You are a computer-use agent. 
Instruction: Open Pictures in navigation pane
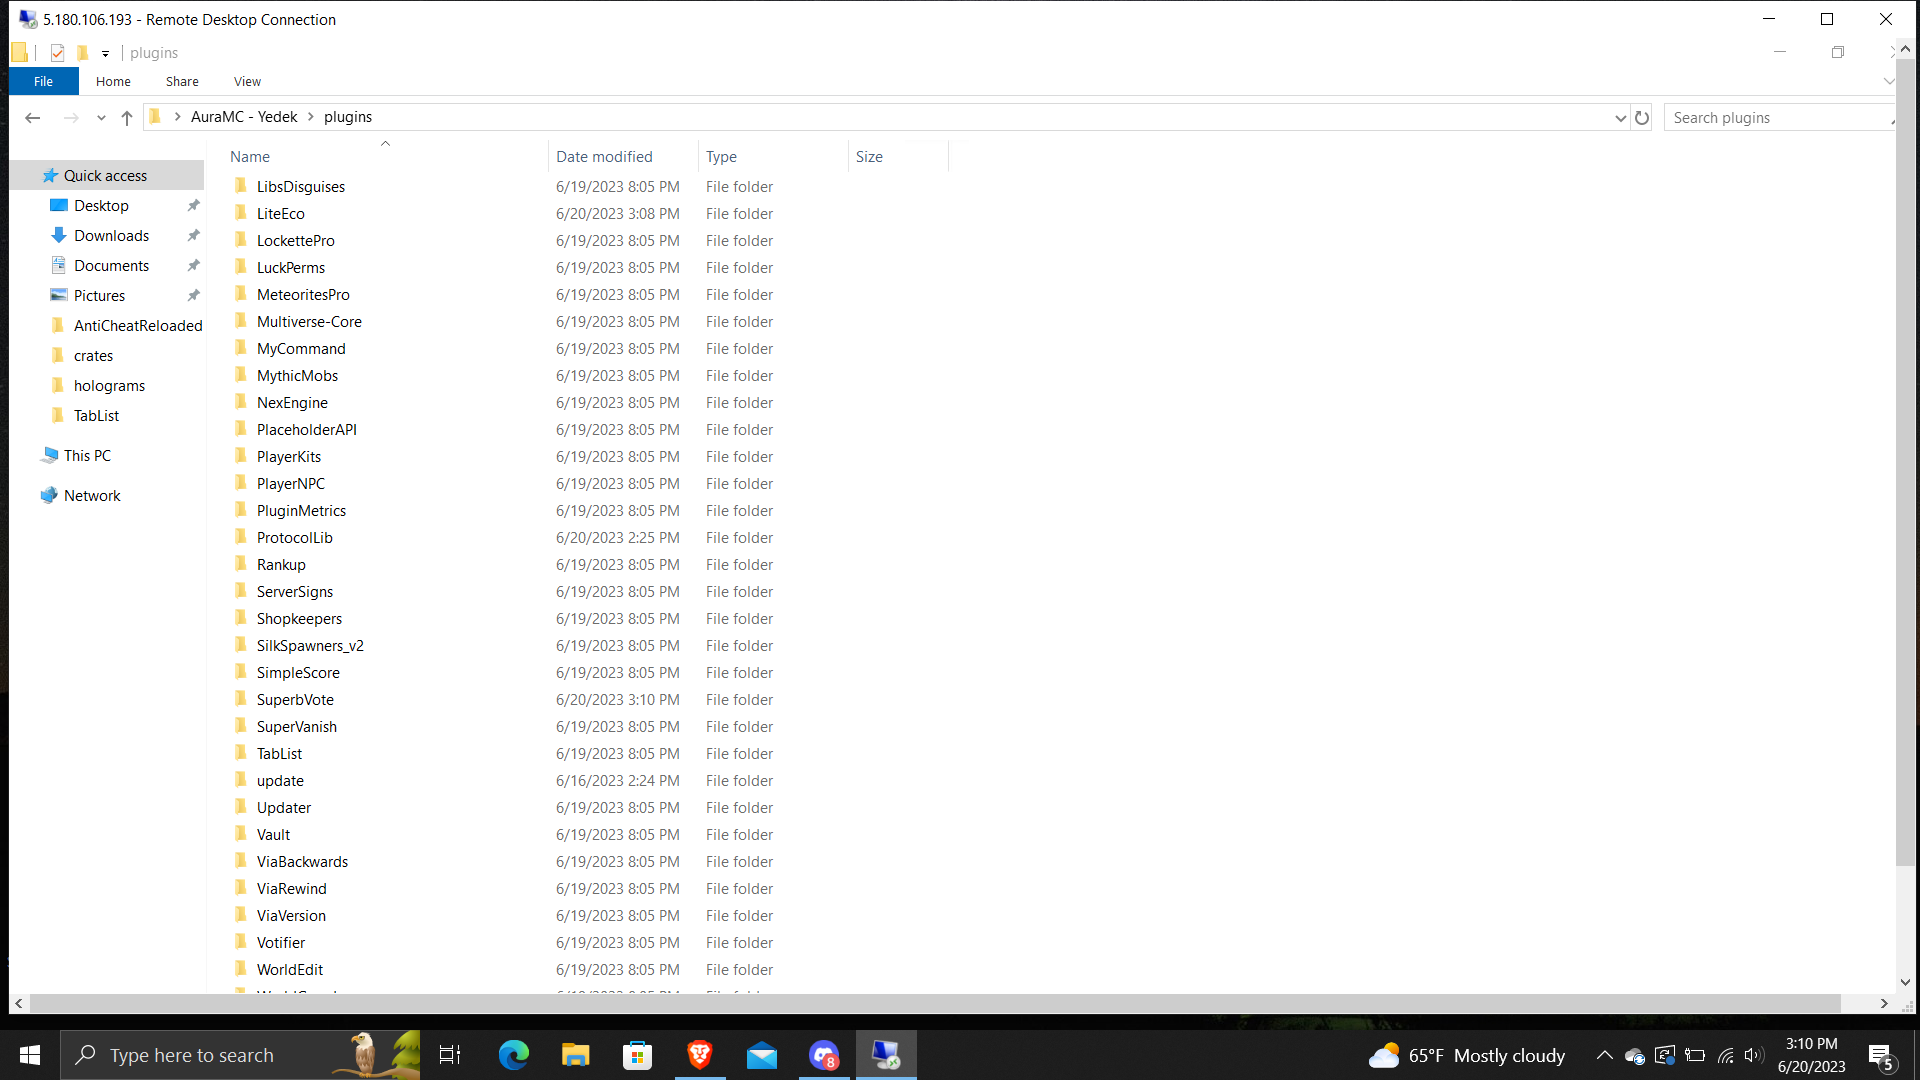[x=99, y=296]
